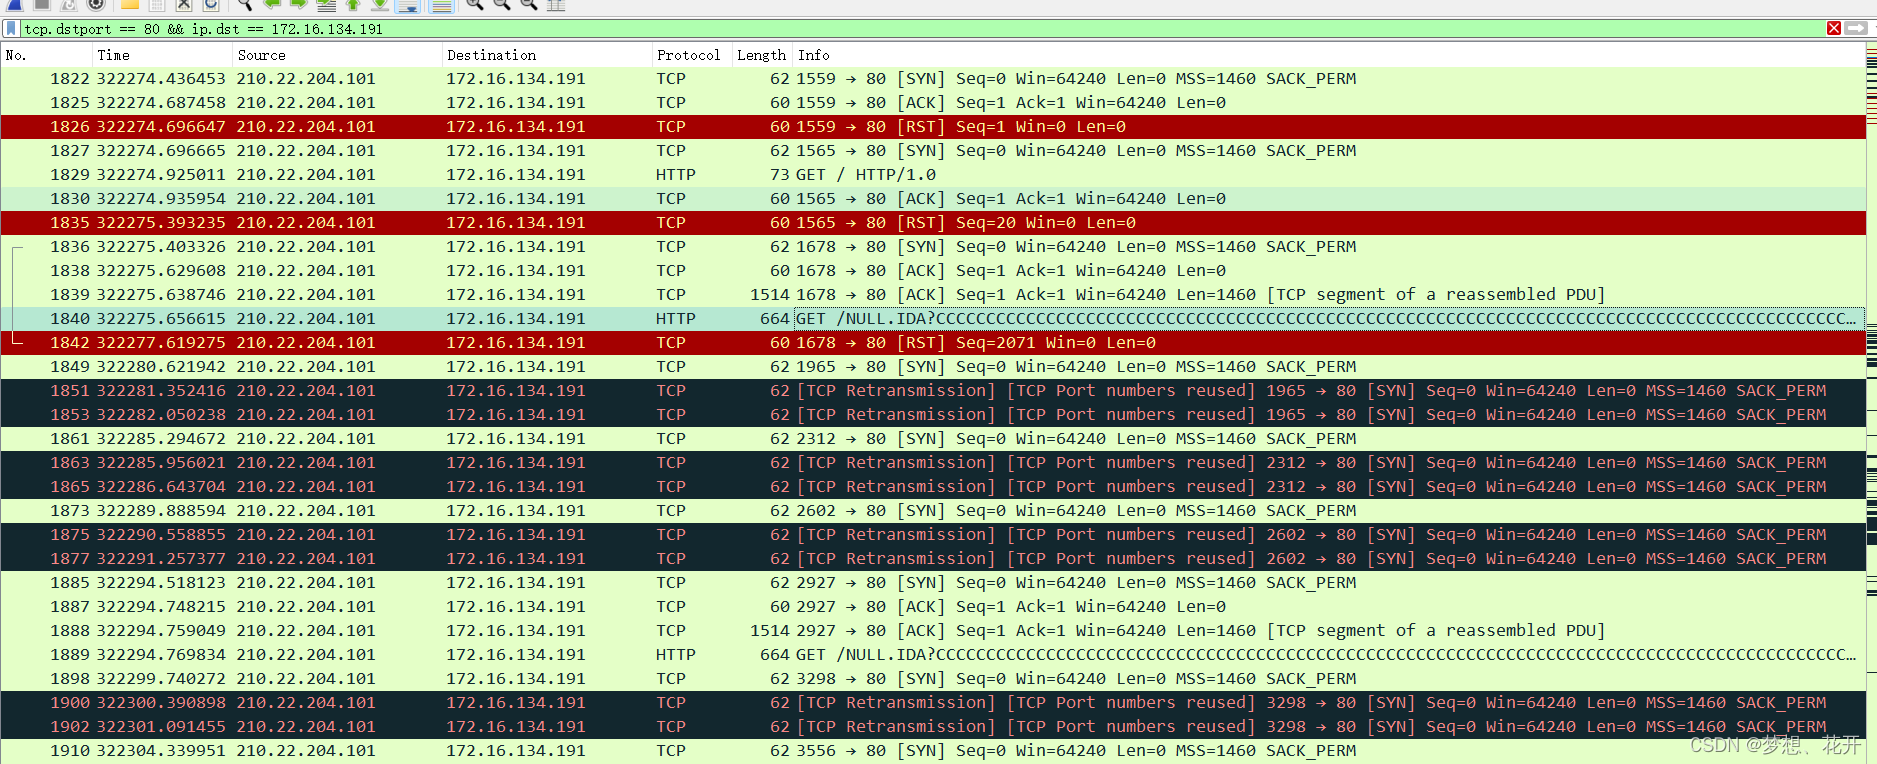The width and height of the screenshot is (1877, 764).
Task: Select packet 1827 SYN from port 1565
Action: pos(933,151)
